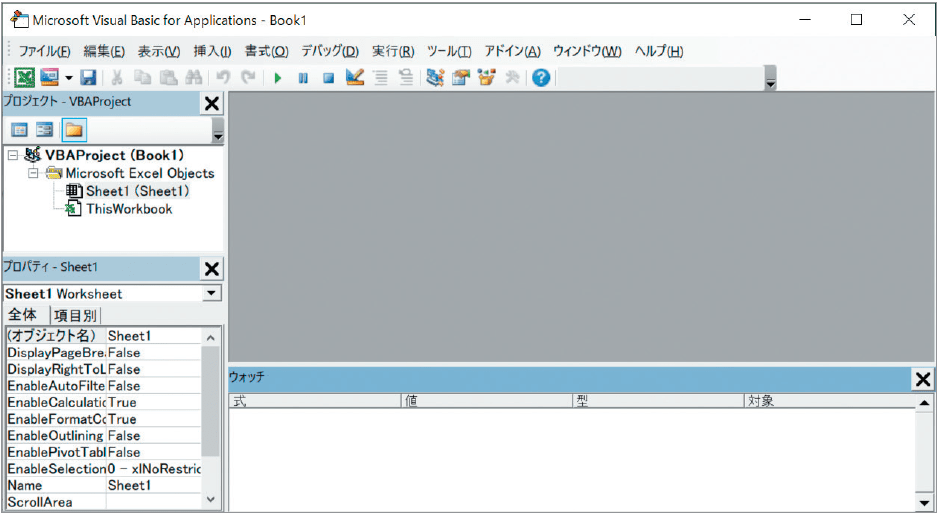The image size is (939, 515).
Task: Open the ウィンドウ(W) menu
Action: point(587,52)
